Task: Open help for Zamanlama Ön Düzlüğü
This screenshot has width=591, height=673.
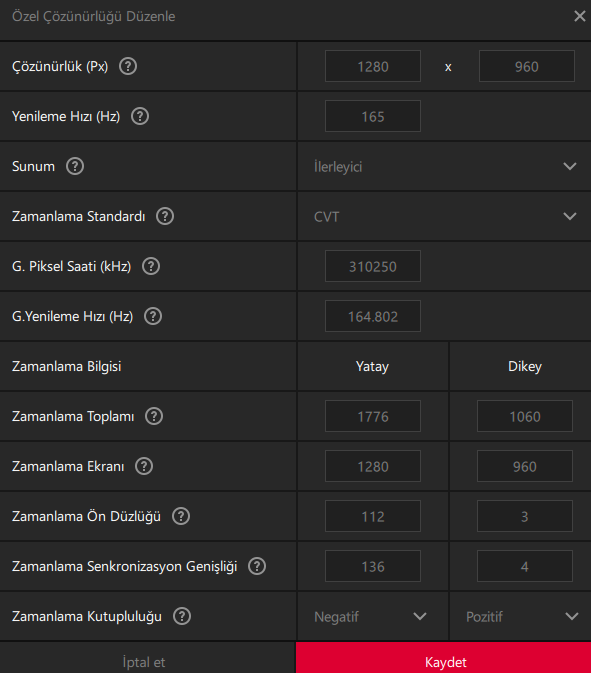Action: [181, 516]
